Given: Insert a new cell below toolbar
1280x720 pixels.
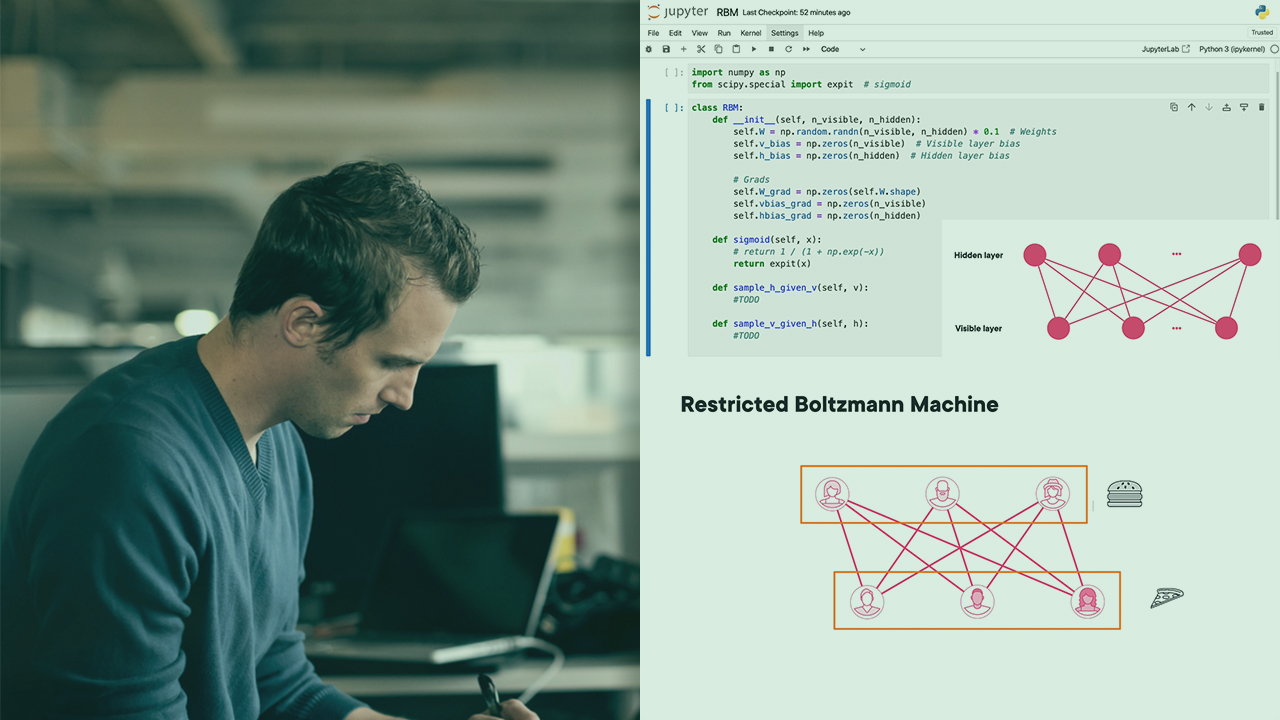Looking at the screenshot, I should [683, 48].
